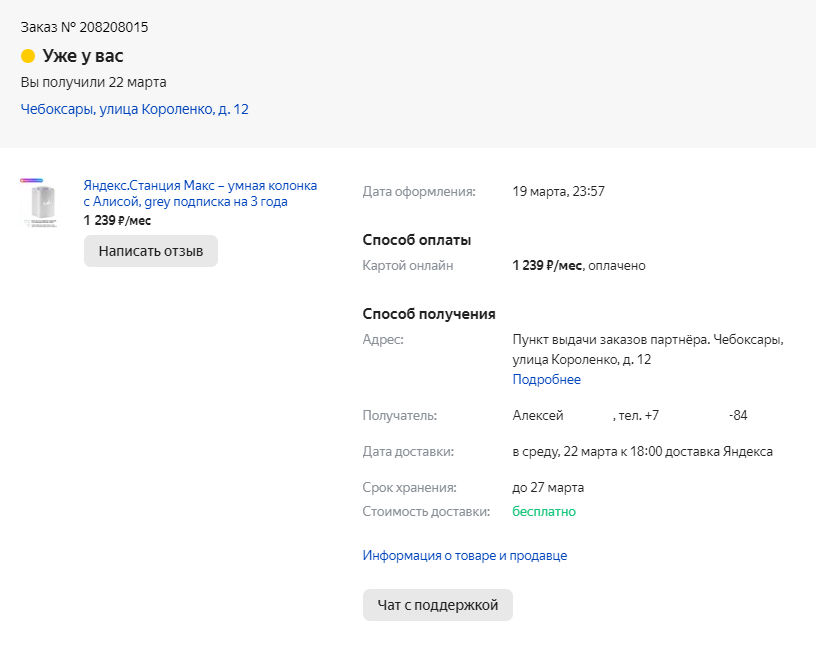Click the order date 19 марта, 23:57
816x667 pixels.
(558, 191)
